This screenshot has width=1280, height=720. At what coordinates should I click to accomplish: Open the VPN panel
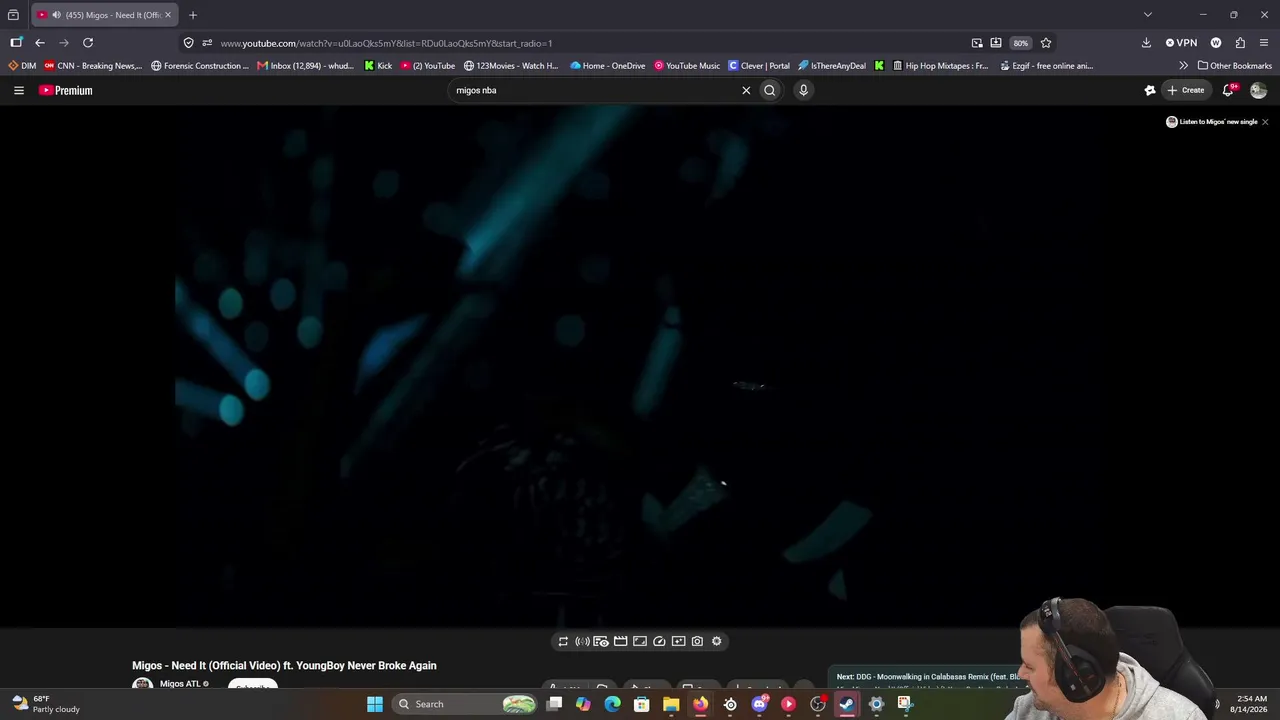(x=1181, y=43)
